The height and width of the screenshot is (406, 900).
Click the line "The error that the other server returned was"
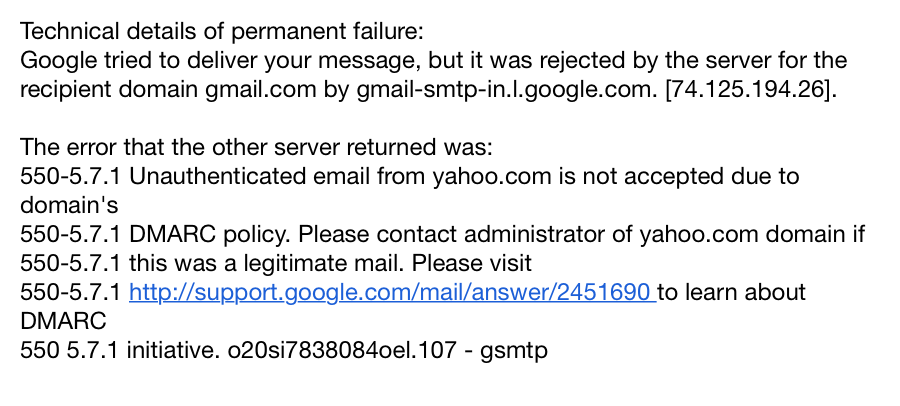tap(256, 147)
